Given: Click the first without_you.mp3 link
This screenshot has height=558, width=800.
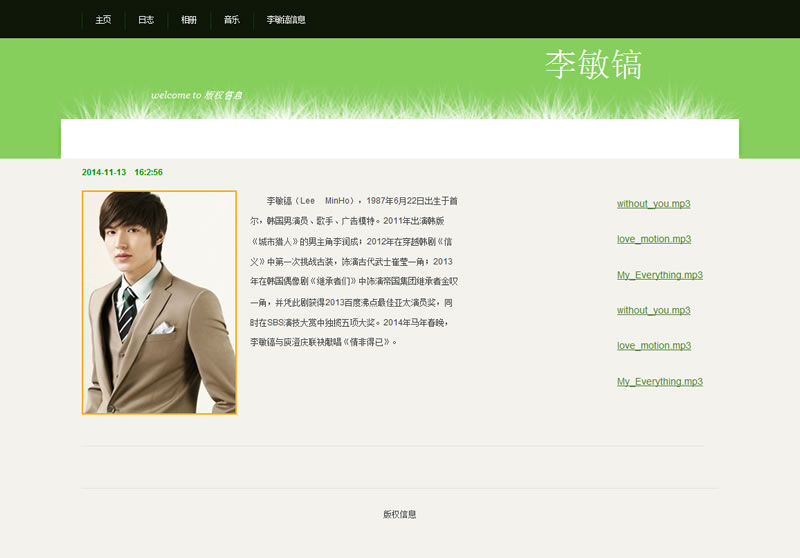Looking at the screenshot, I should coord(653,204).
